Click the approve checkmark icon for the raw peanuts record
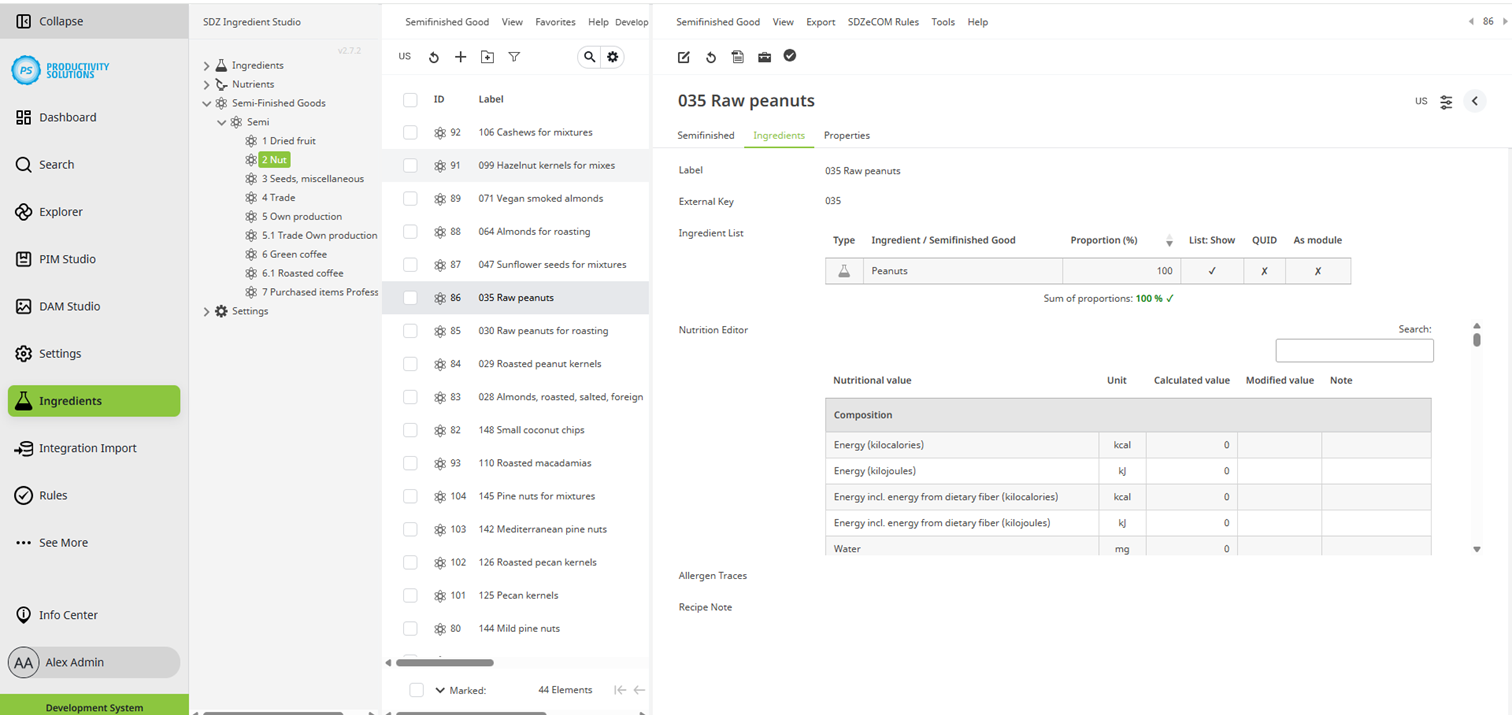Screen dimensions: 1512x715 pyautogui.click(x=790, y=57)
